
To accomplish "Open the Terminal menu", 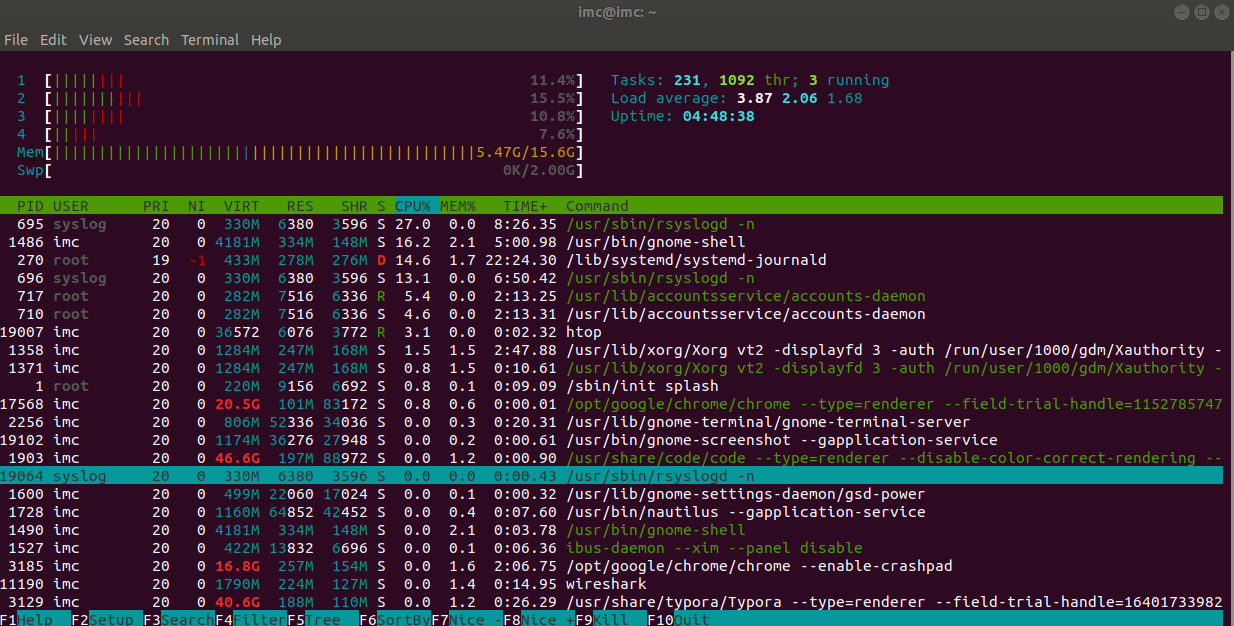I will 210,40.
